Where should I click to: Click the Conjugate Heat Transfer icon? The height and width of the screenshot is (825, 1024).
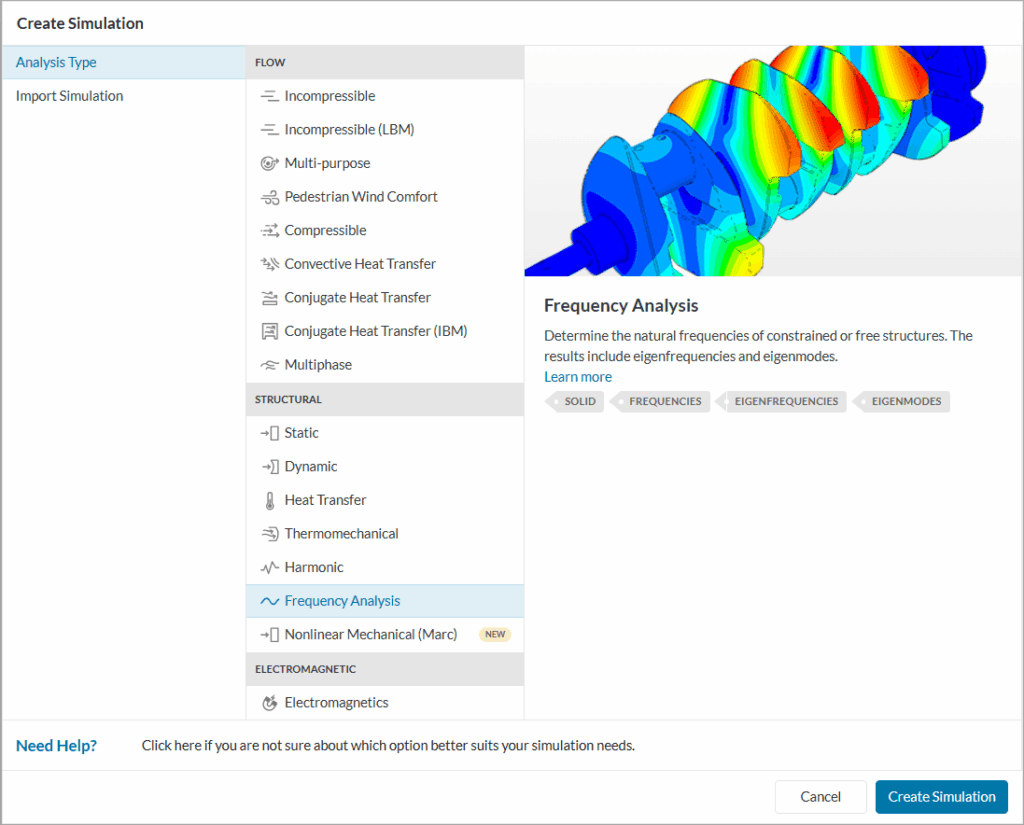[x=270, y=297]
